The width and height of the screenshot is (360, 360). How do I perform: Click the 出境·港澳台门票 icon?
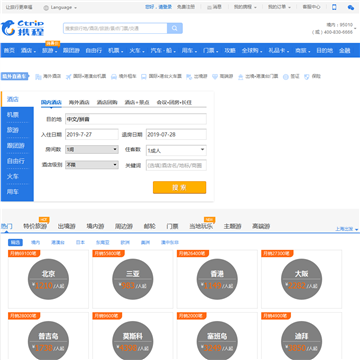(x=241, y=77)
